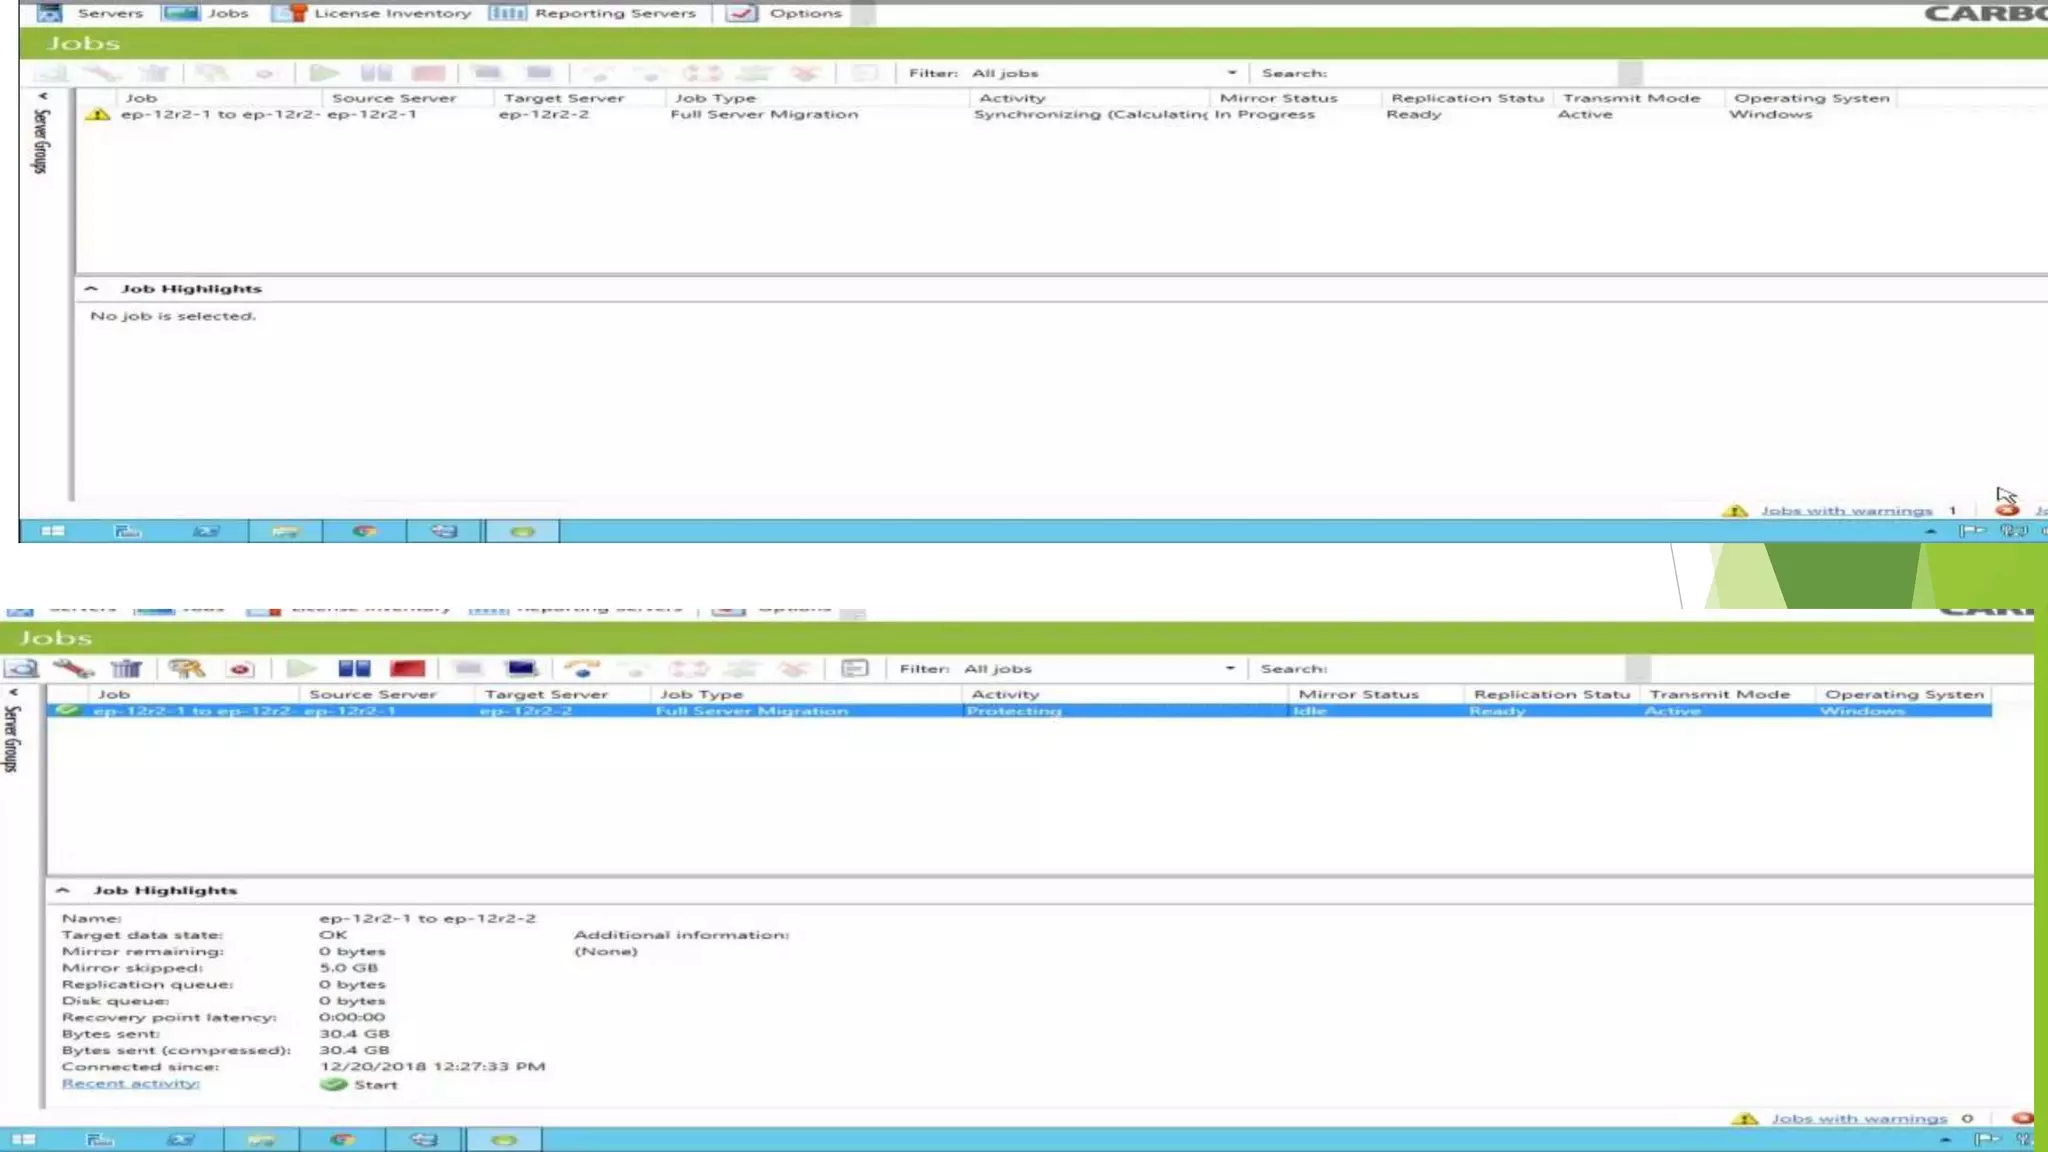
Task: Click the keys Provide Credentials icon
Action: pyautogui.click(x=186, y=668)
